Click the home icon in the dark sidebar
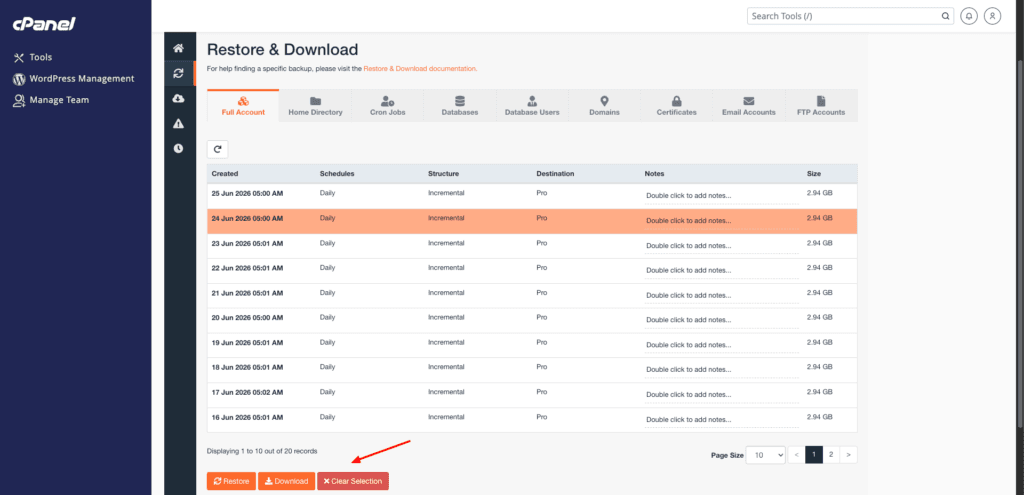This screenshot has height=495, width=1024. pyautogui.click(x=178, y=48)
